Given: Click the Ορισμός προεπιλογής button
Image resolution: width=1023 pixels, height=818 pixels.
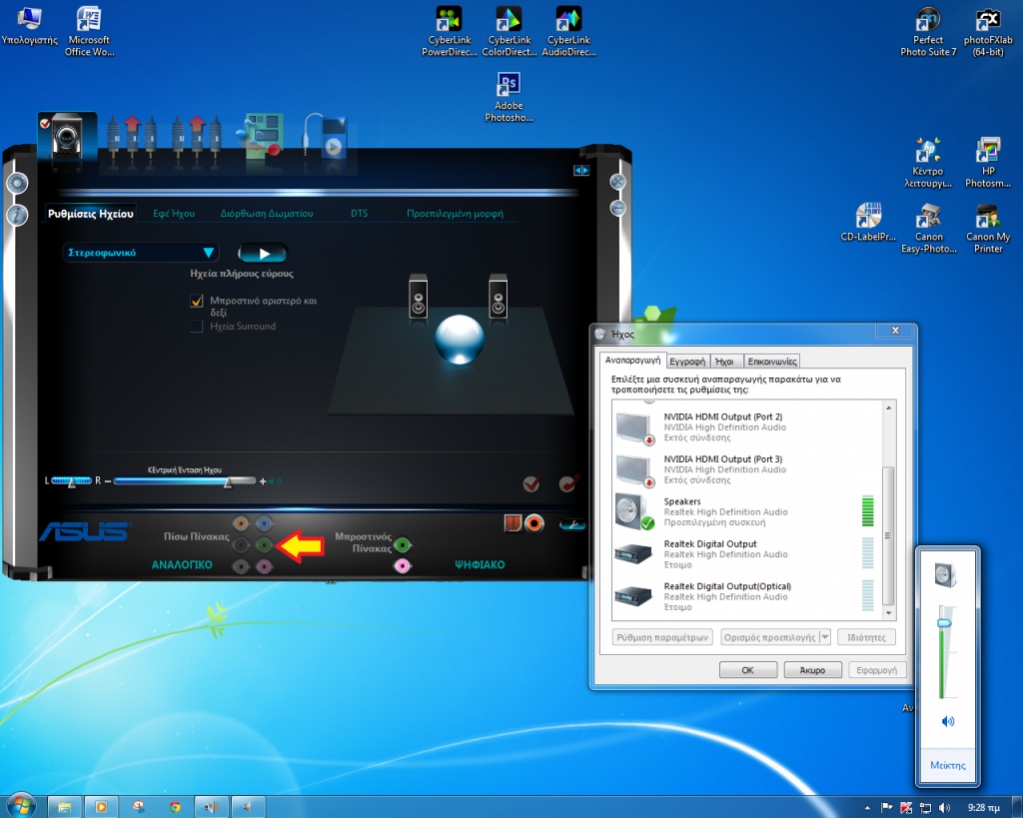Looking at the screenshot, I should coord(769,637).
